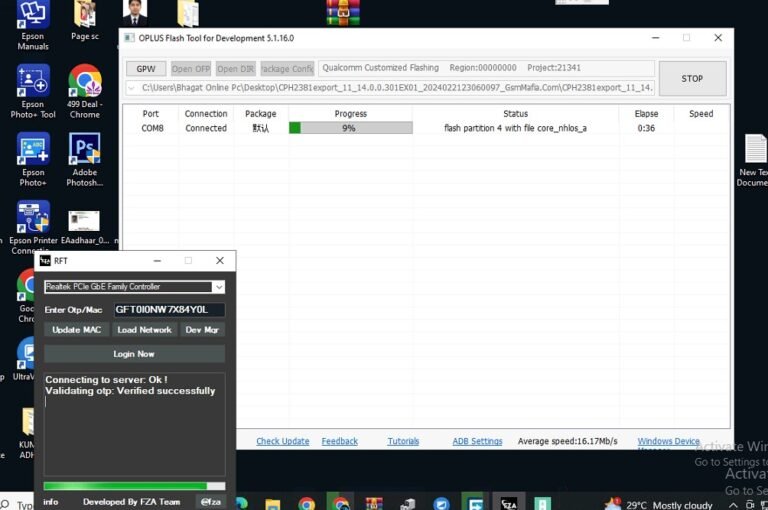Click Qualcomm Customized Flashing info field
768x510 pixels.
tap(486, 68)
